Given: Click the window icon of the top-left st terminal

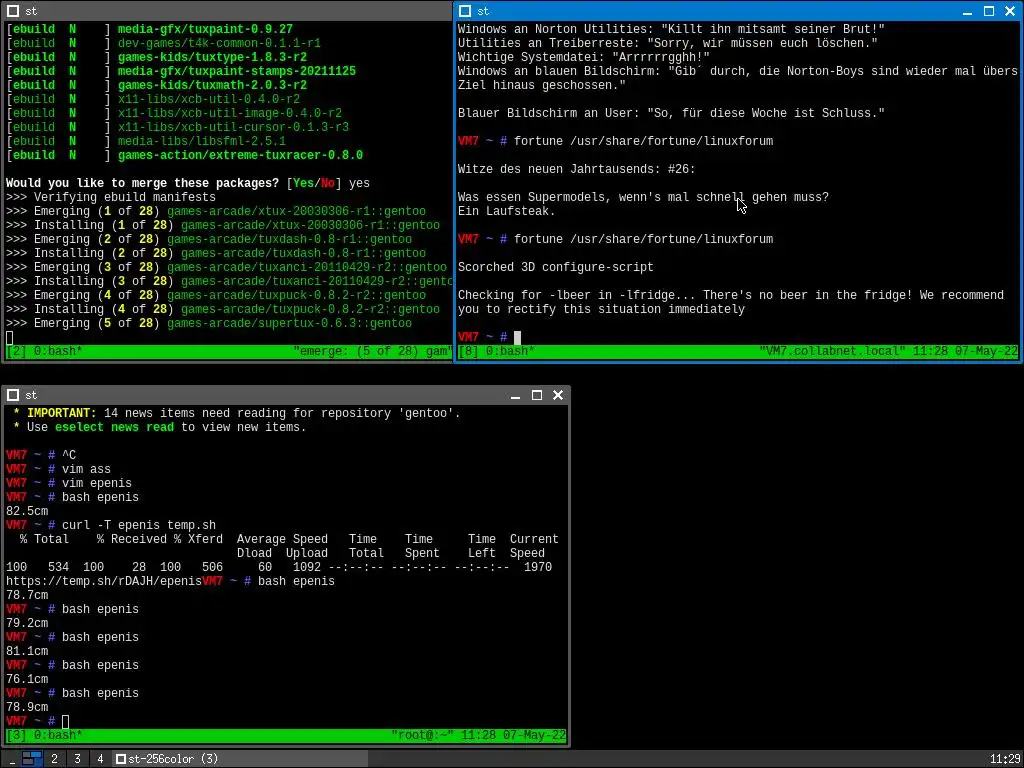Looking at the screenshot, I should 13,11.
